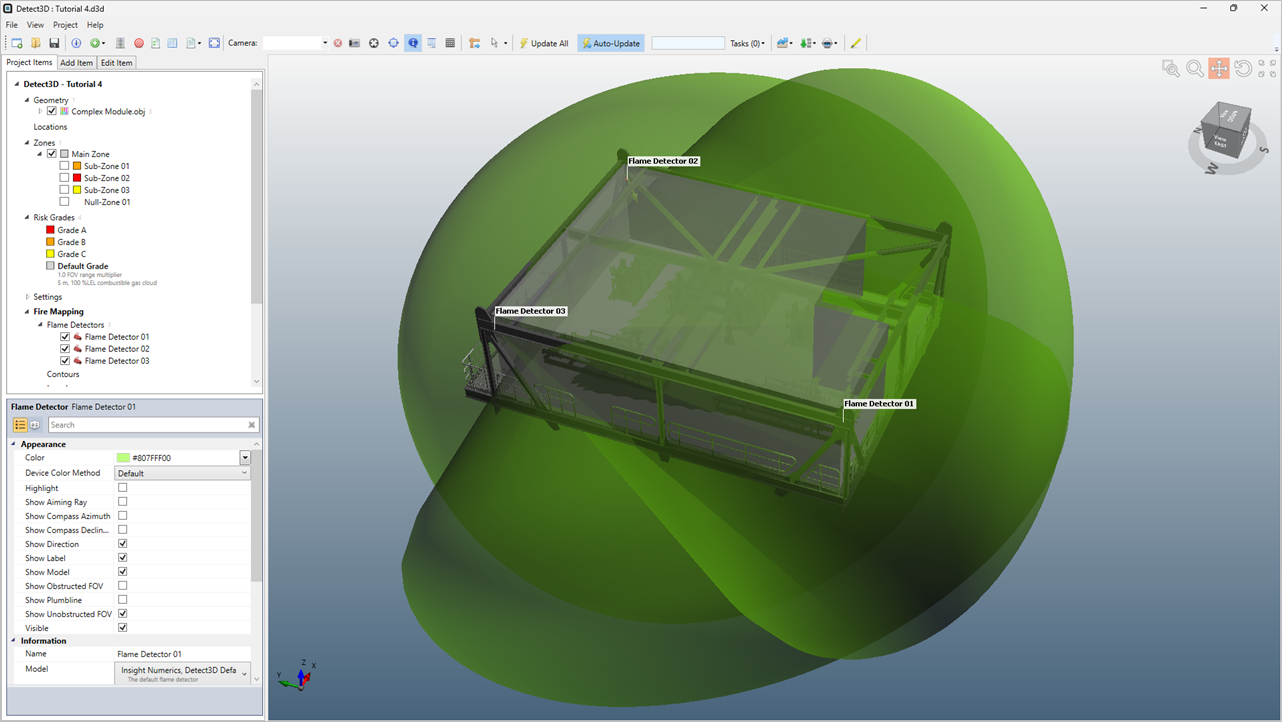The height and width of the screenshot is (722, 1282).
Task: Collapse the Appearance property section
Action: point(14,444)
